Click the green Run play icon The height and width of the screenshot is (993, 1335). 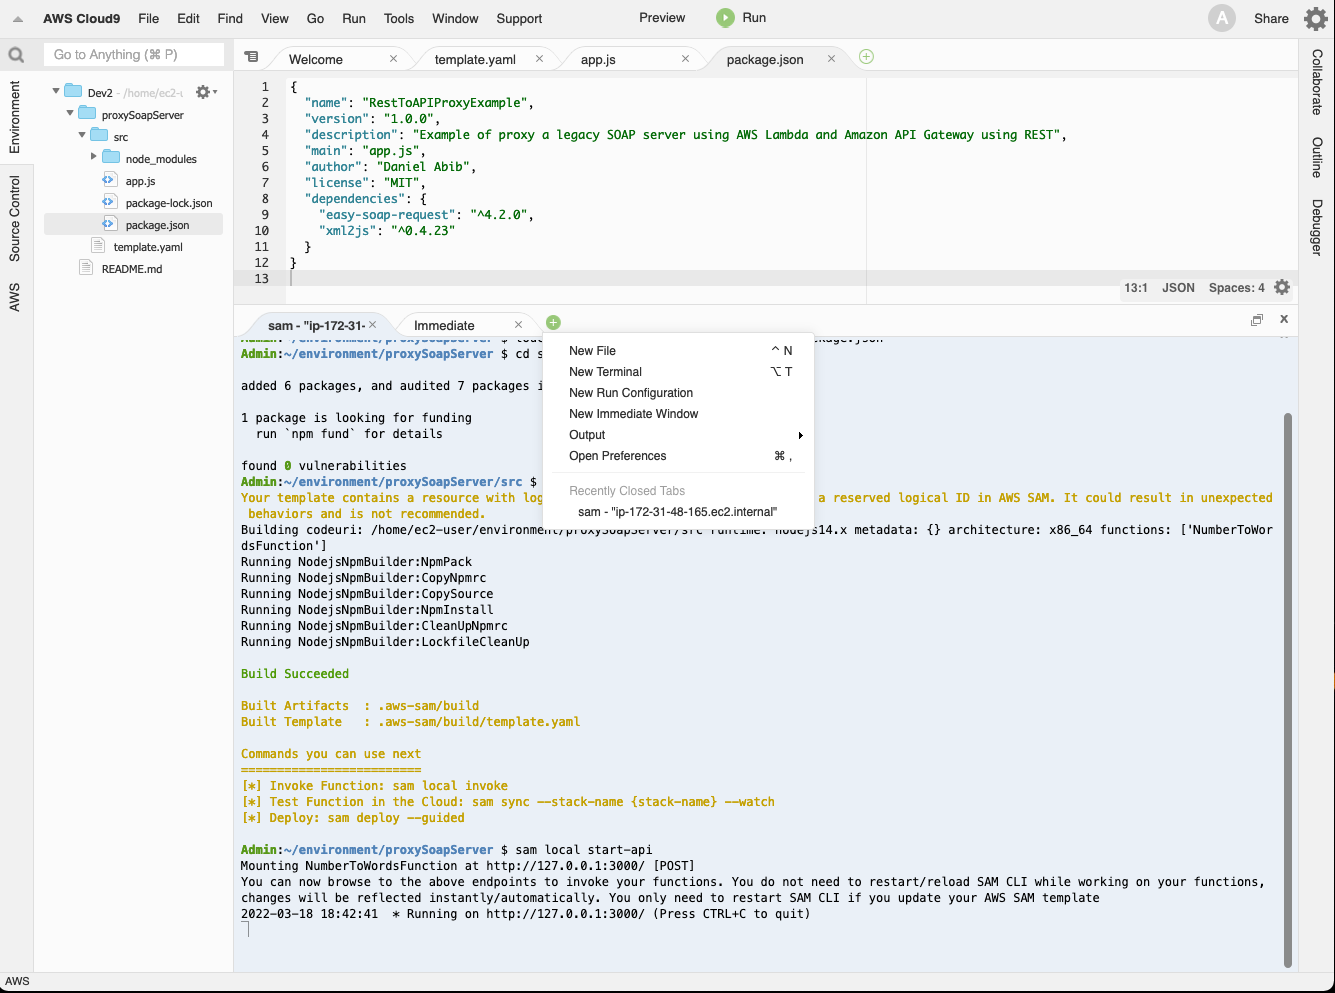pyautogui.click(x=725, y=18)
